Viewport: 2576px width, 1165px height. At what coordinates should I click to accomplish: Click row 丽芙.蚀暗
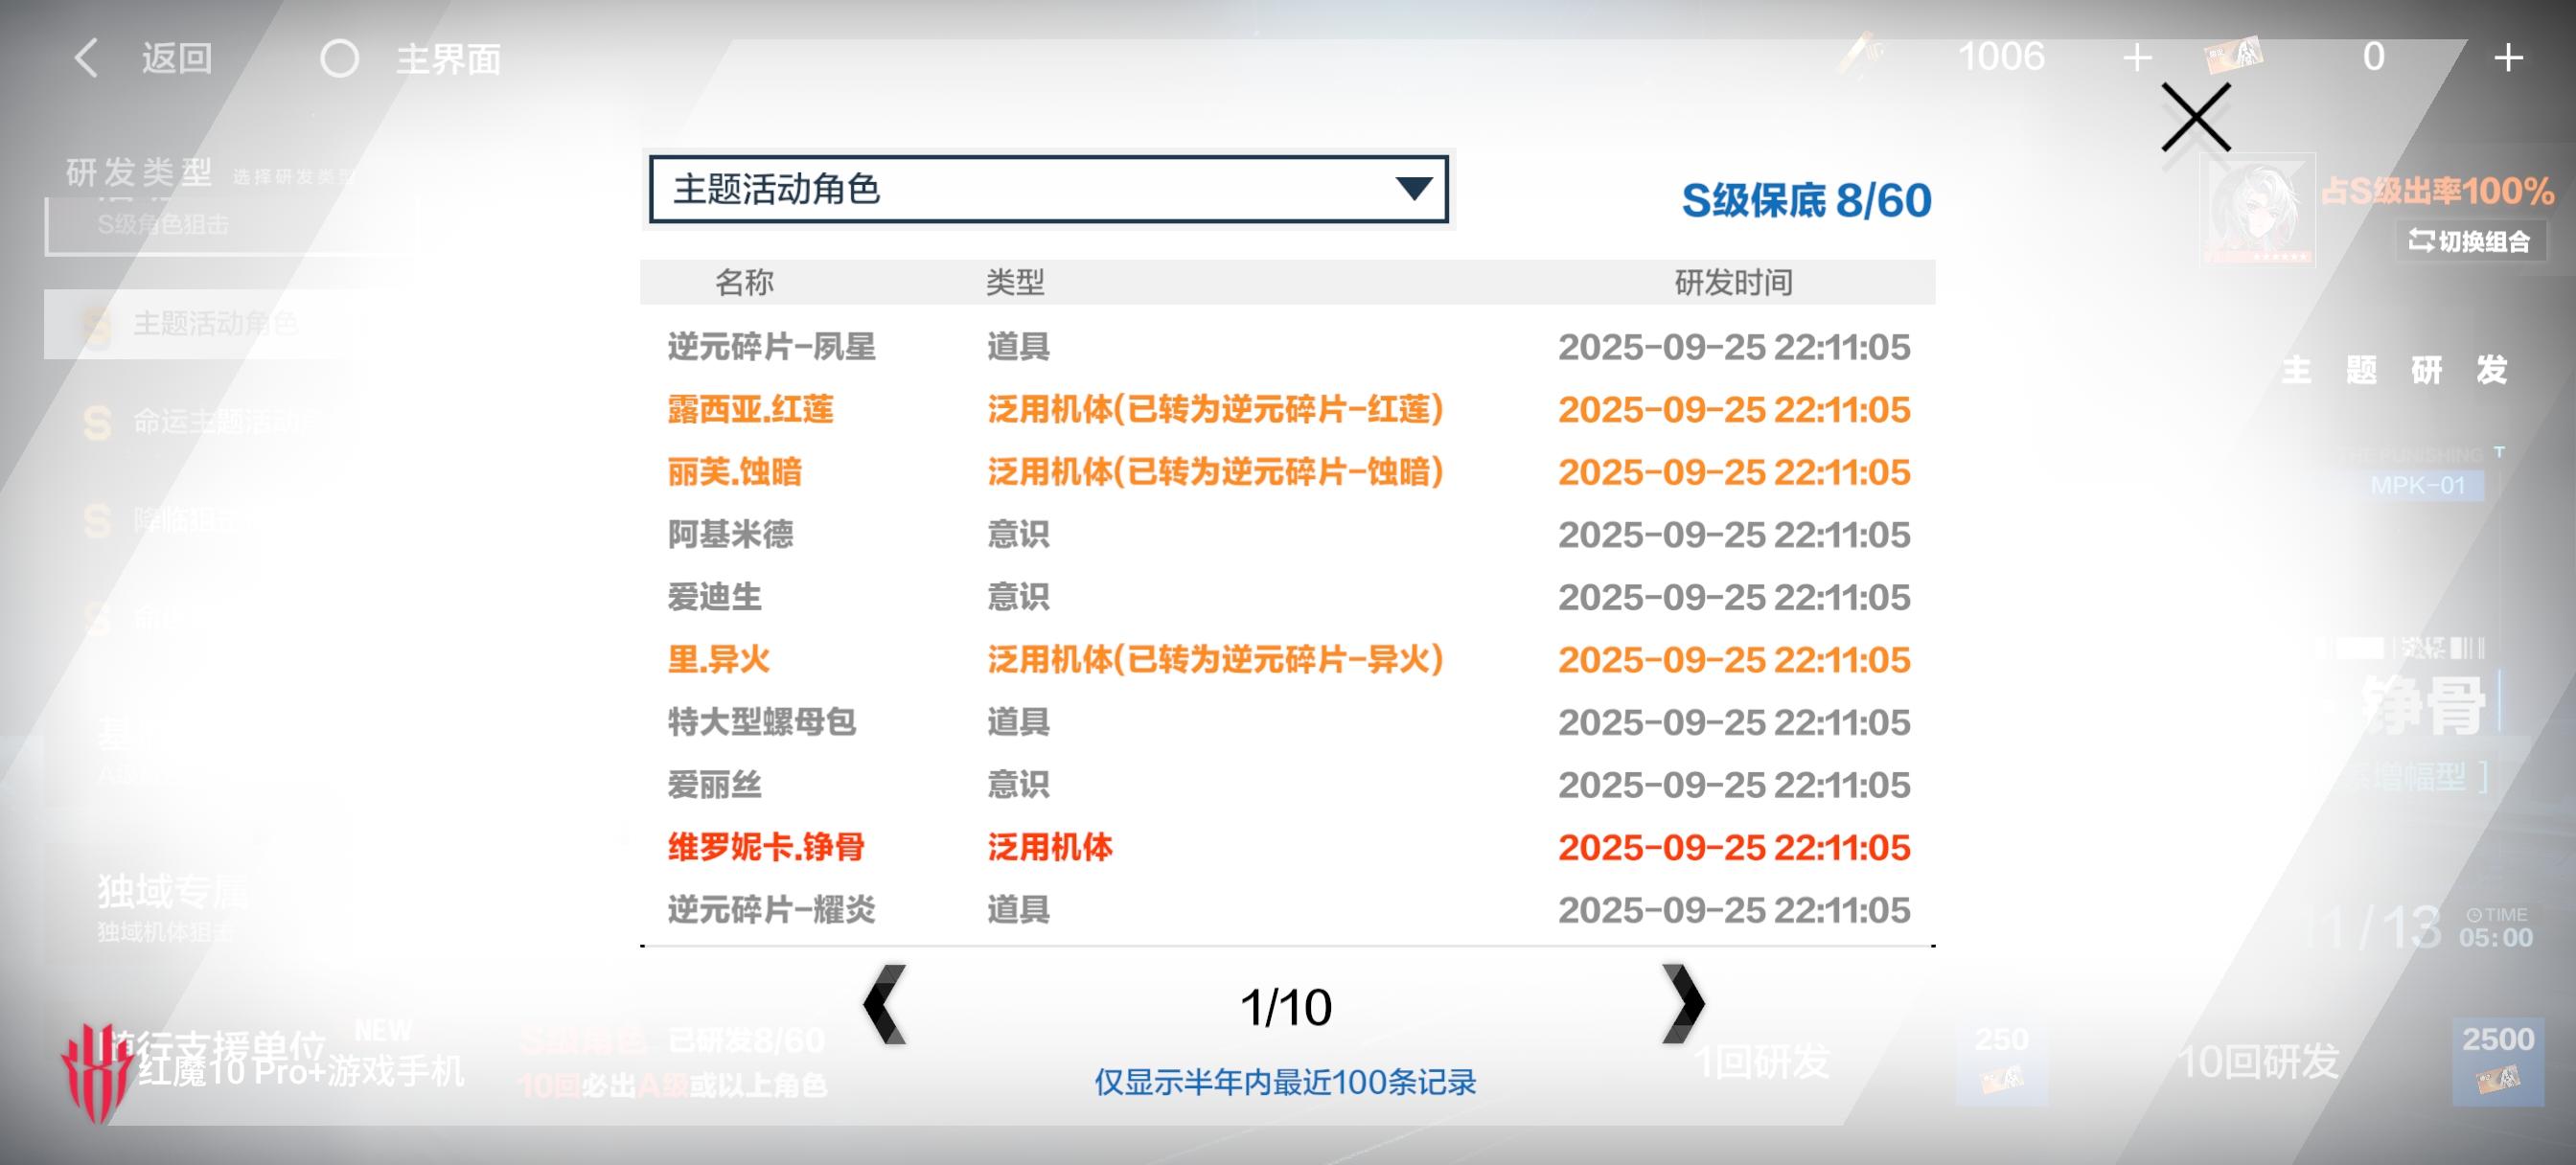point(1288,472)
